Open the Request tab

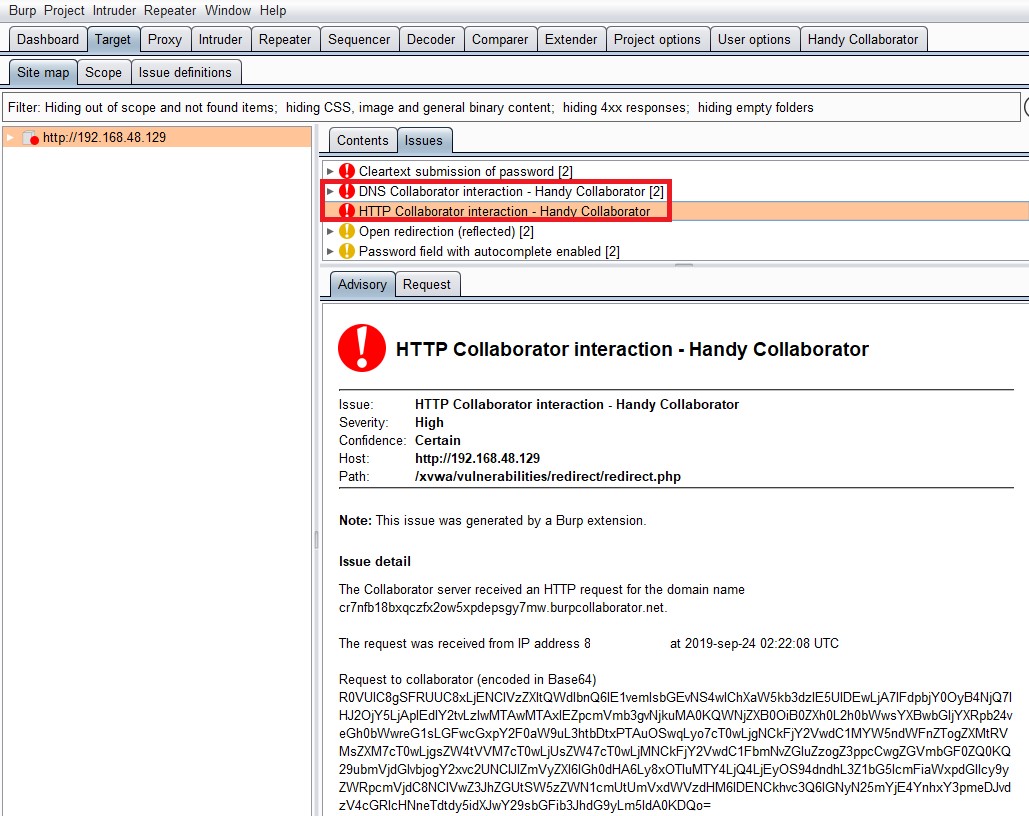point(427,284)
